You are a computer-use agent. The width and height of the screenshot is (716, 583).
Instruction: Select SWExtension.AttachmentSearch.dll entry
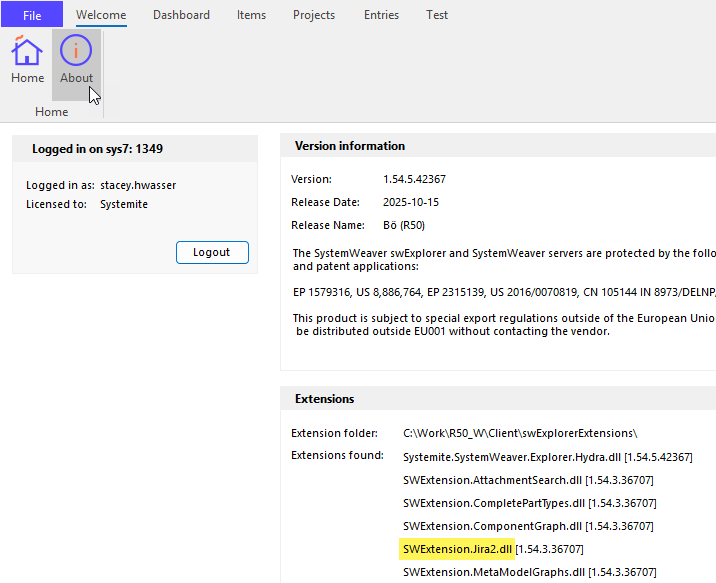(x=528, y=480)
